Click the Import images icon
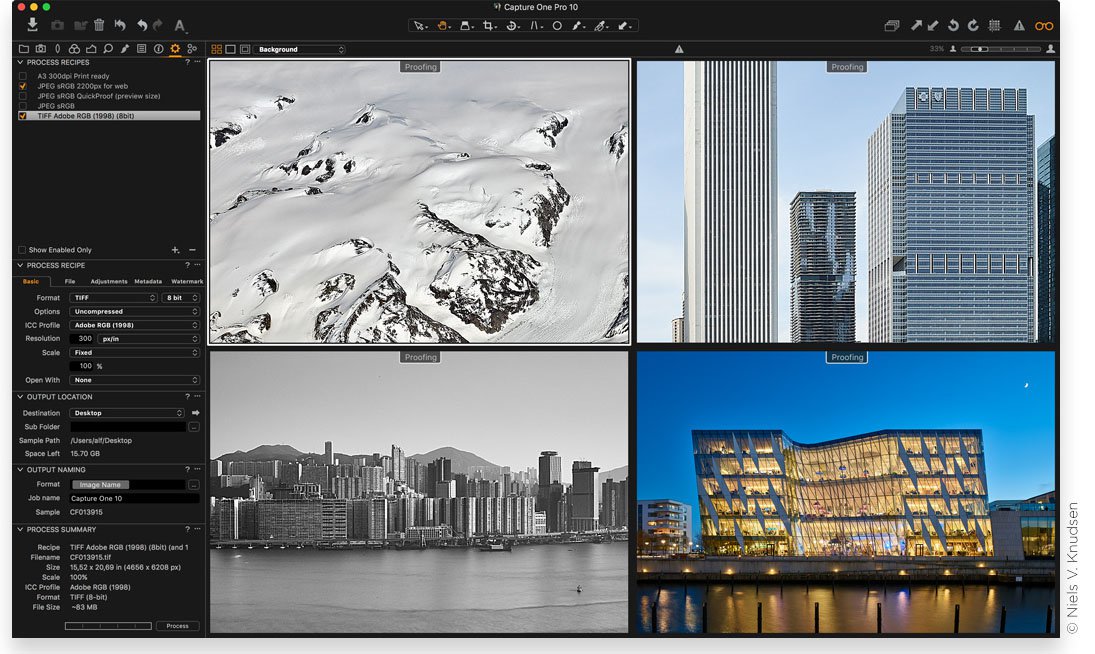Viewport: 1095px width, 654px height. click(32, 25)
